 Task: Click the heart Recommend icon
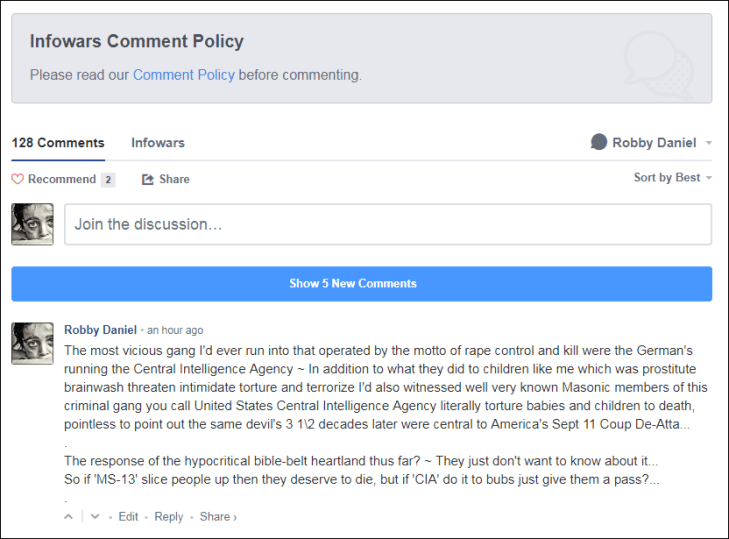click(x=17, y=179)
